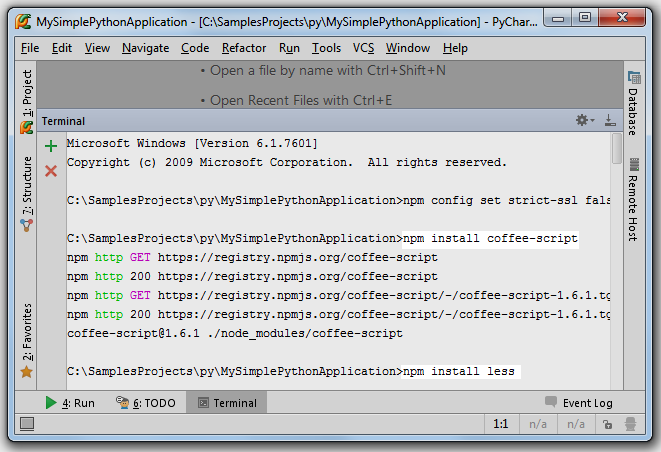Image resolution: width=661 pixels, height=452 pixels.
Task: Maximize the PyCharm window
Action: (585, 18)
